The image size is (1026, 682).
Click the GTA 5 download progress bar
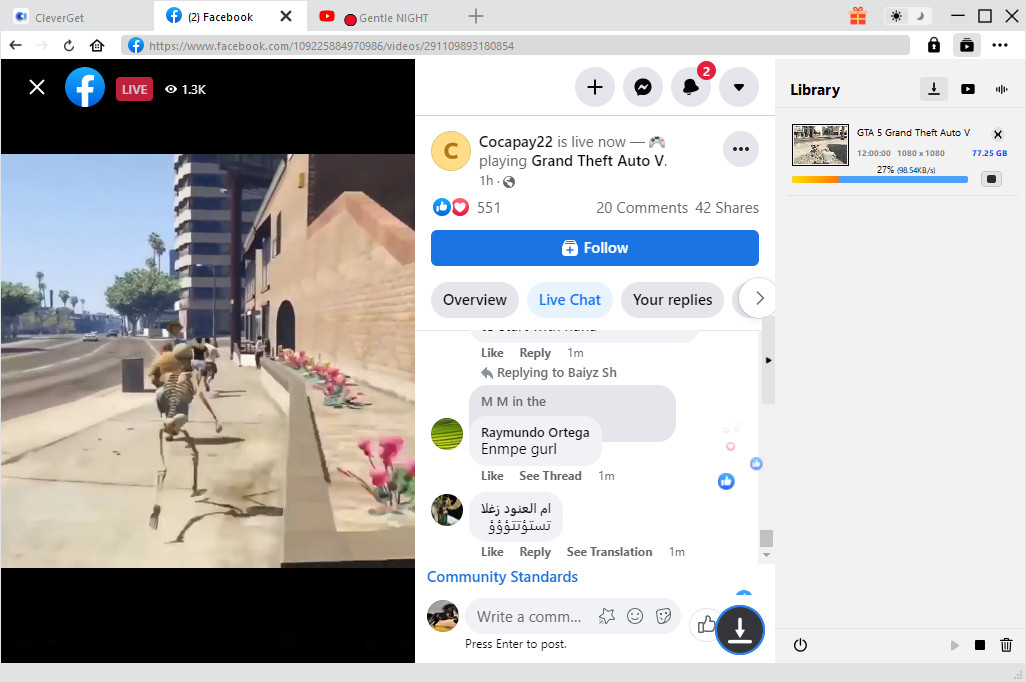pyautogui.click(x=879, y=180)
